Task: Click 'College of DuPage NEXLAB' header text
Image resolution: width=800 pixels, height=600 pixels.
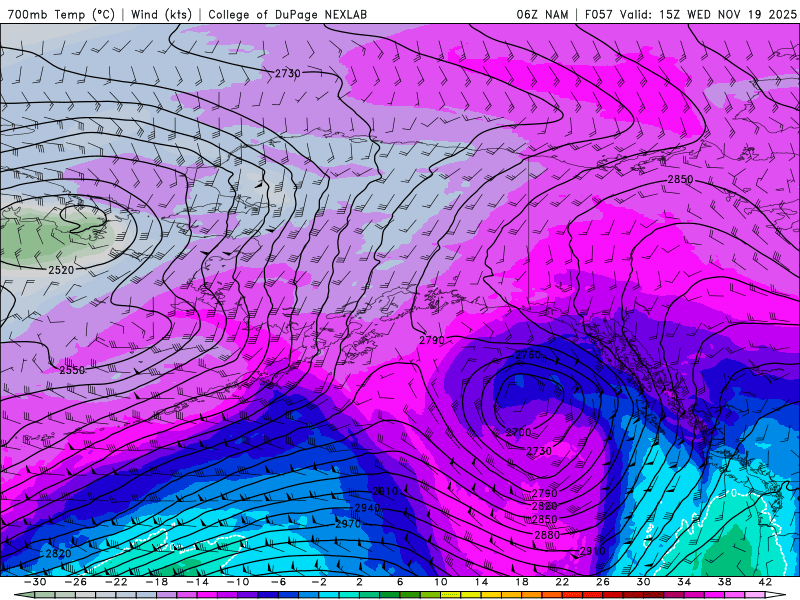Action: click(287, 14)
